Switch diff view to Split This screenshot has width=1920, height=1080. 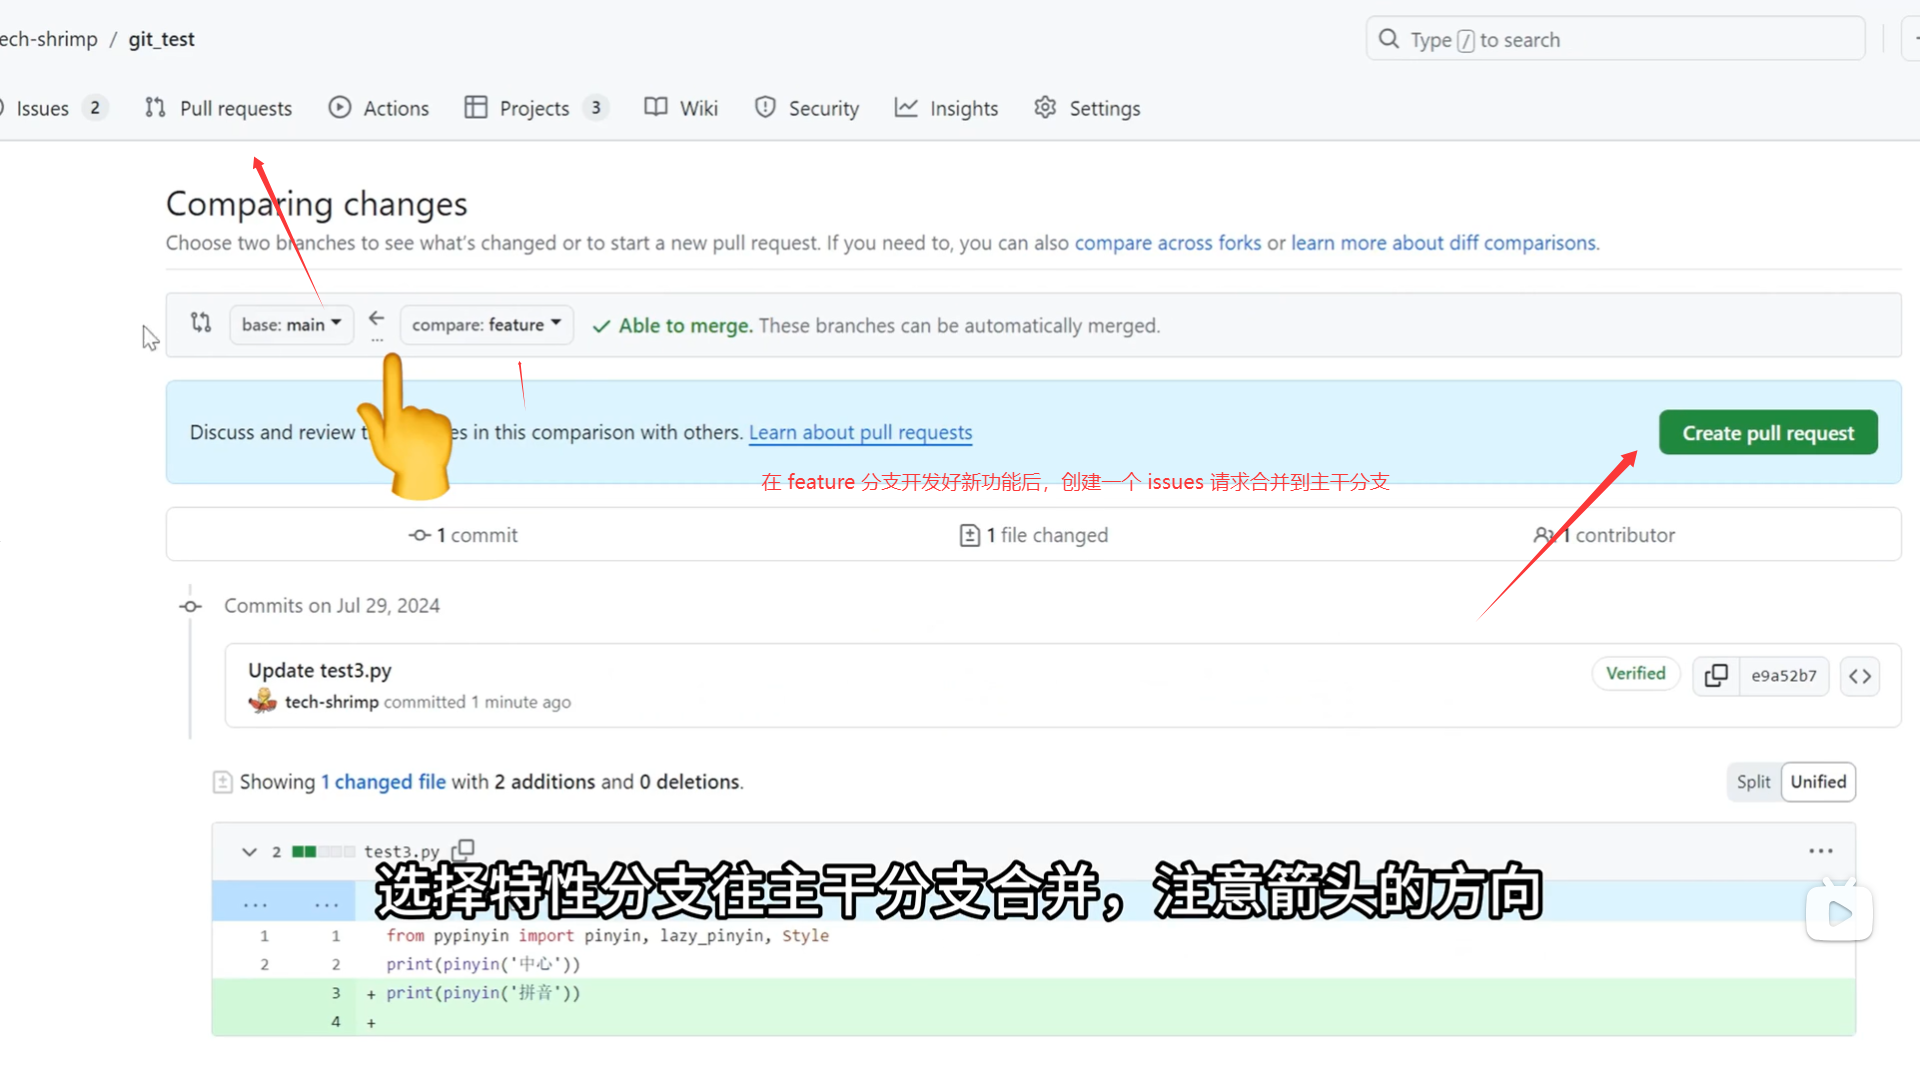point(1752,782)
